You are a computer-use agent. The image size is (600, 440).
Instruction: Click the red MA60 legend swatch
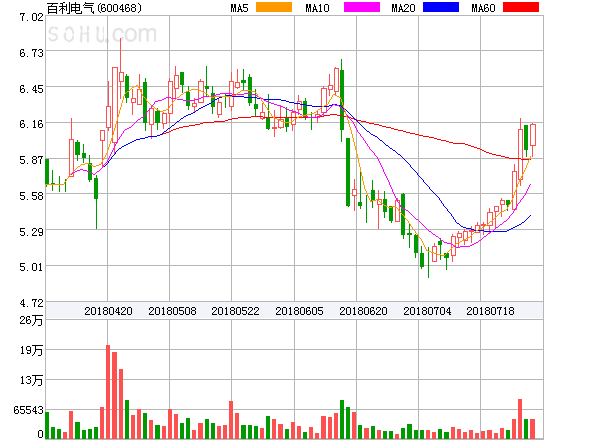(521, 7)
